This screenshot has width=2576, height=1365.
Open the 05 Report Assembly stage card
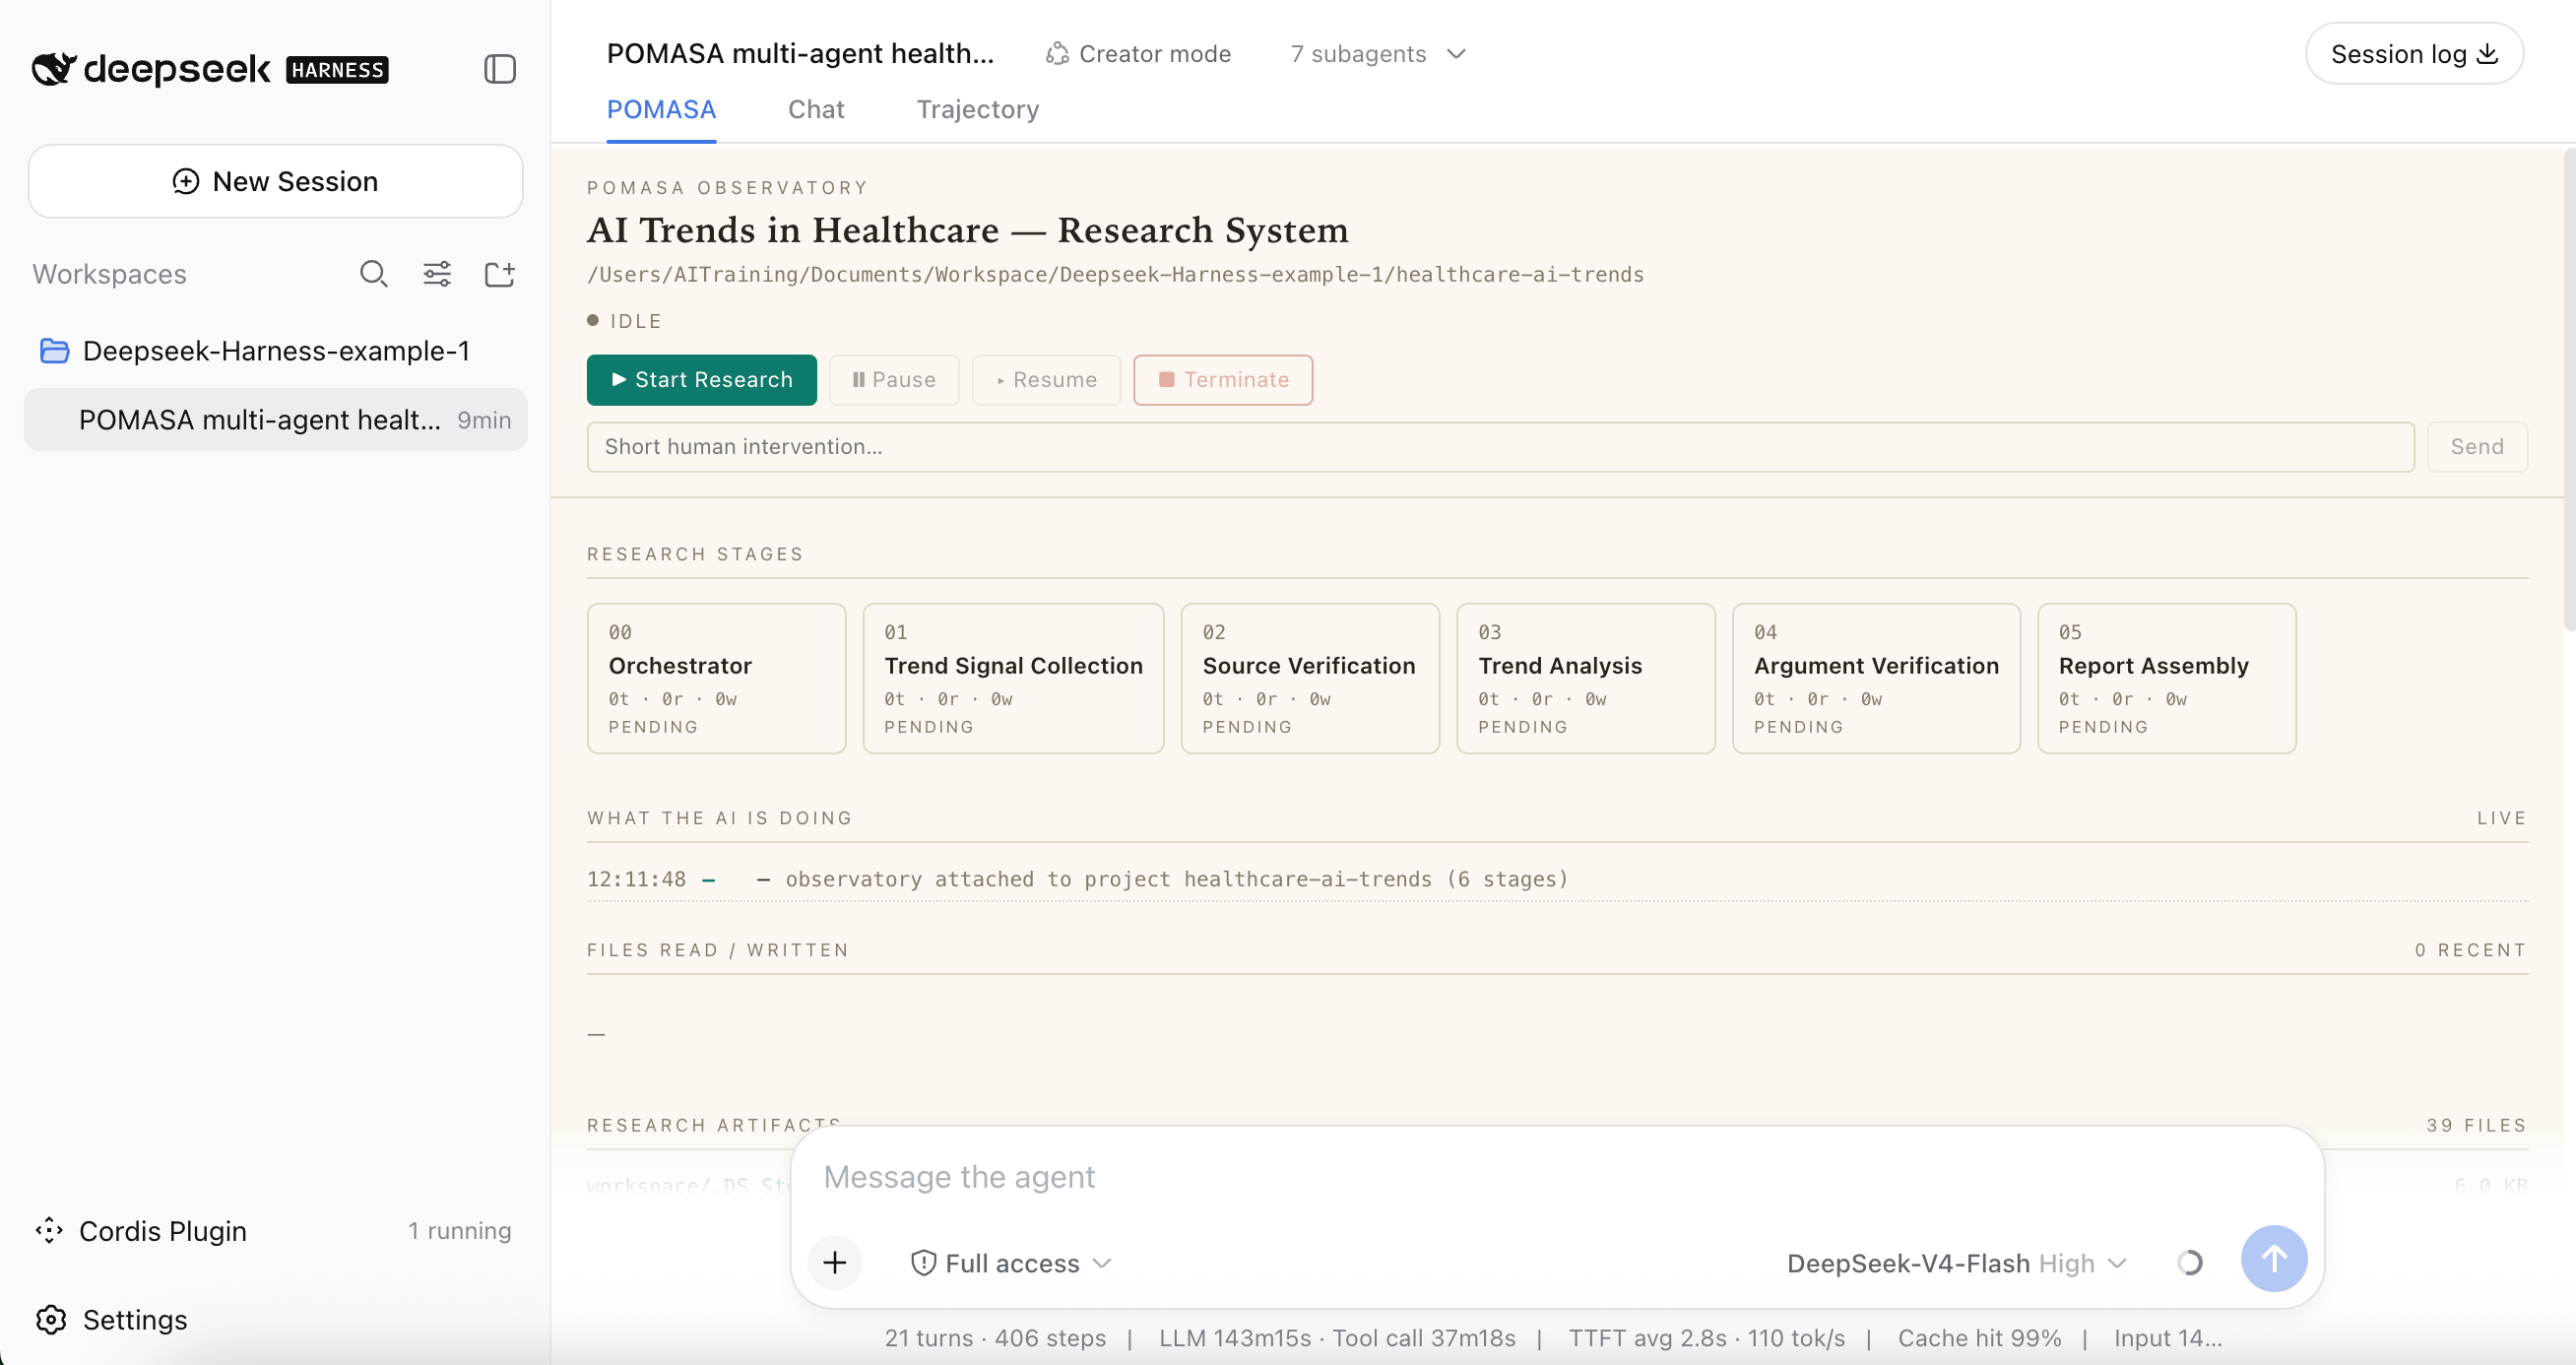(x=2166, y=678)
